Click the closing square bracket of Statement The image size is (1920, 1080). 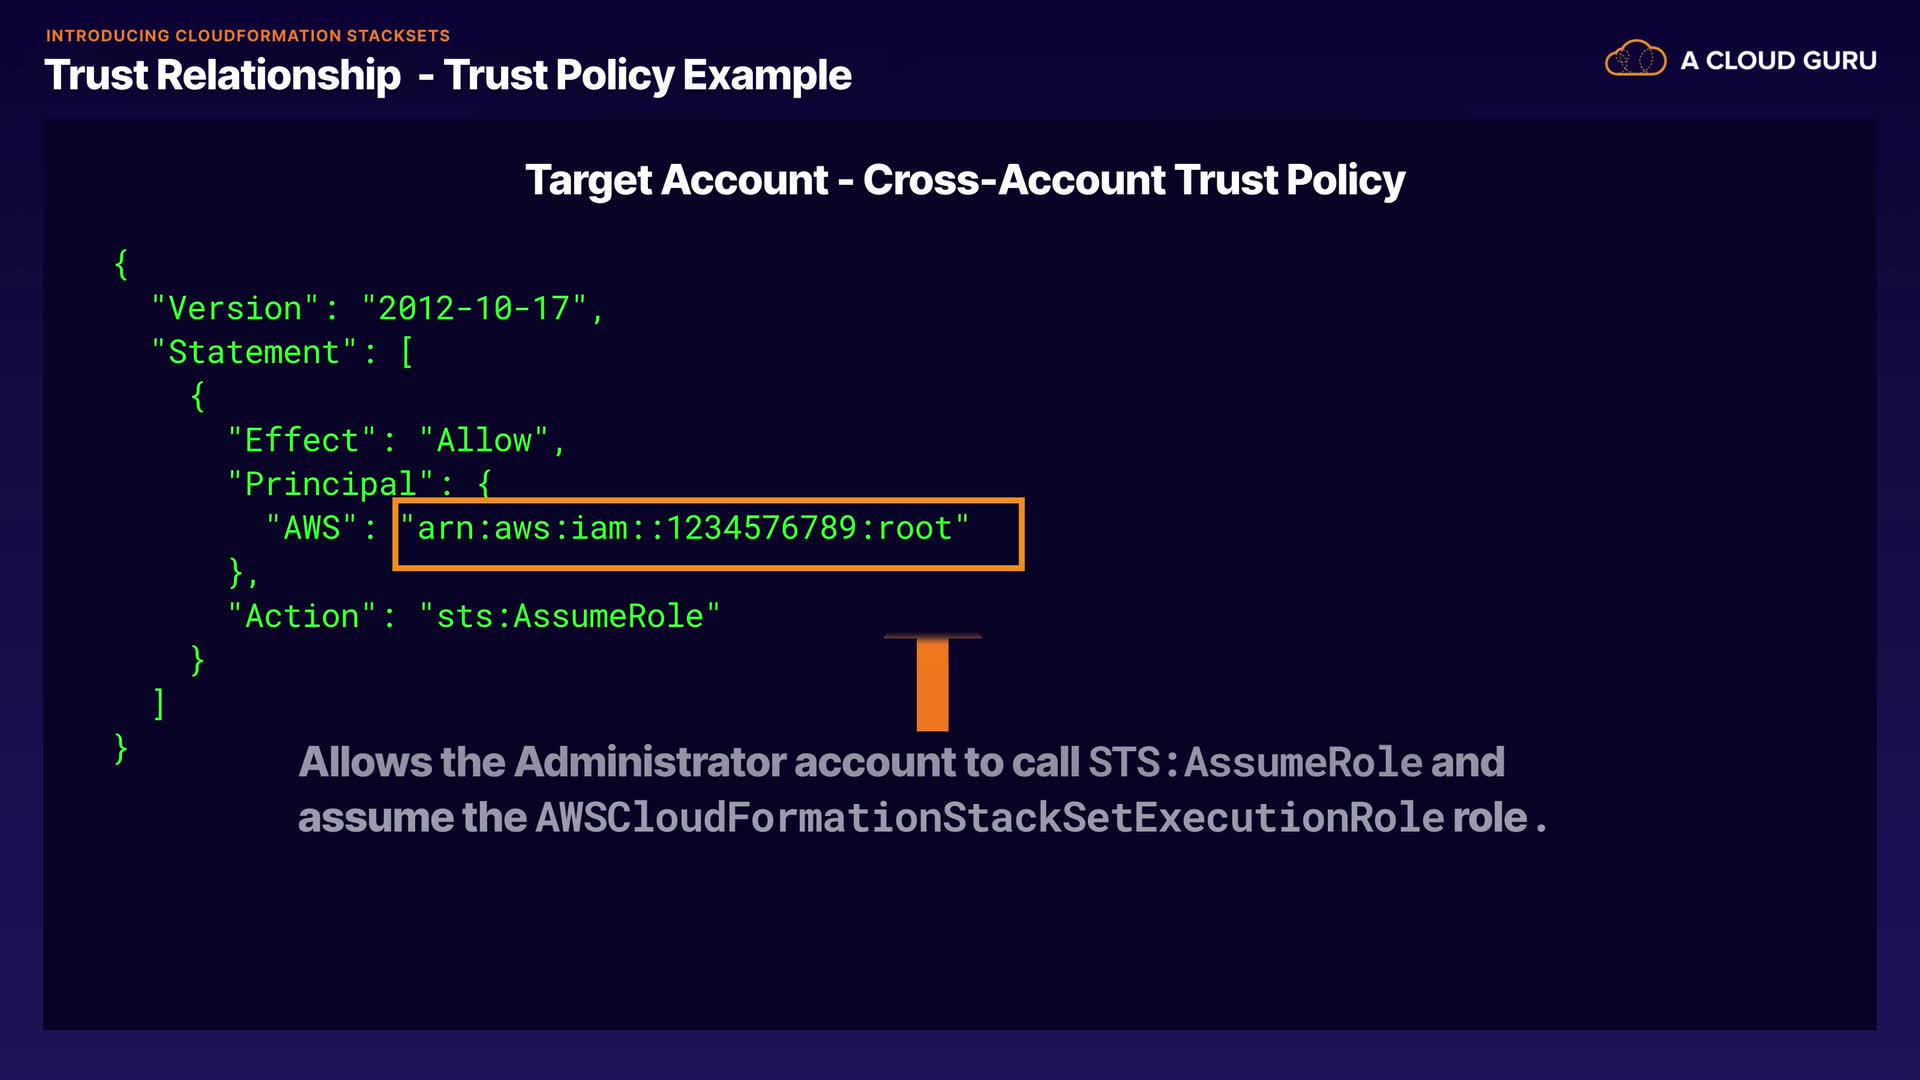point(158,704)
